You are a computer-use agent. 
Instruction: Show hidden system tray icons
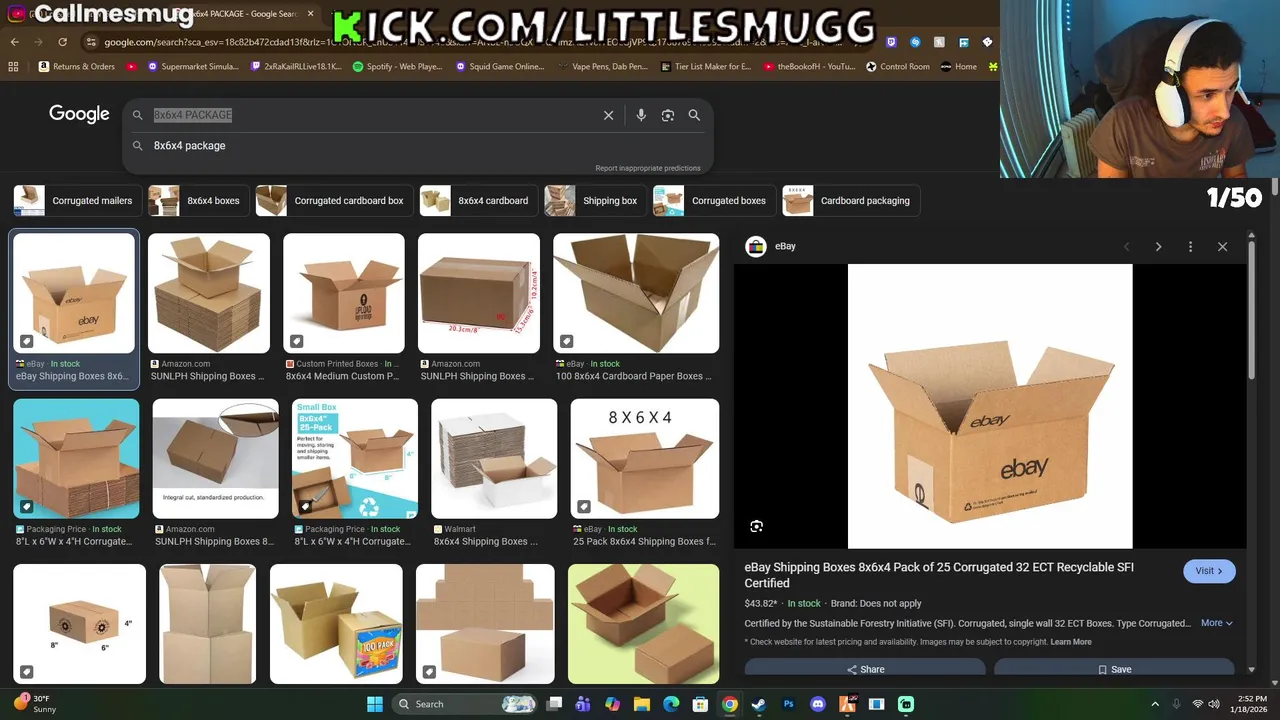tap(1155, 704)
